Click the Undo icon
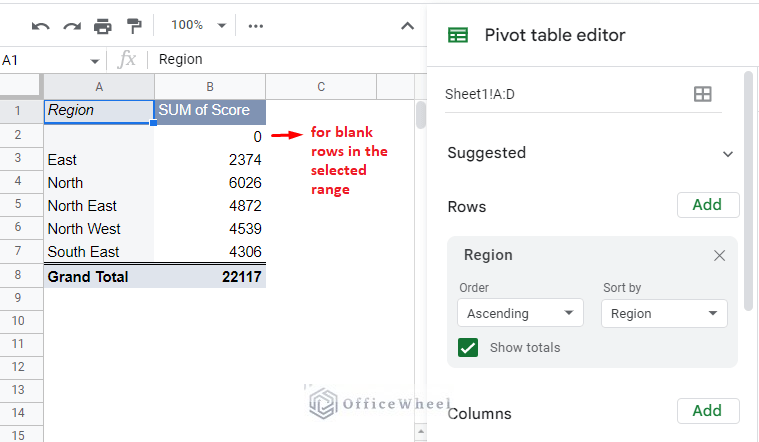Screen dimensions: 759x442 (41, 25)
